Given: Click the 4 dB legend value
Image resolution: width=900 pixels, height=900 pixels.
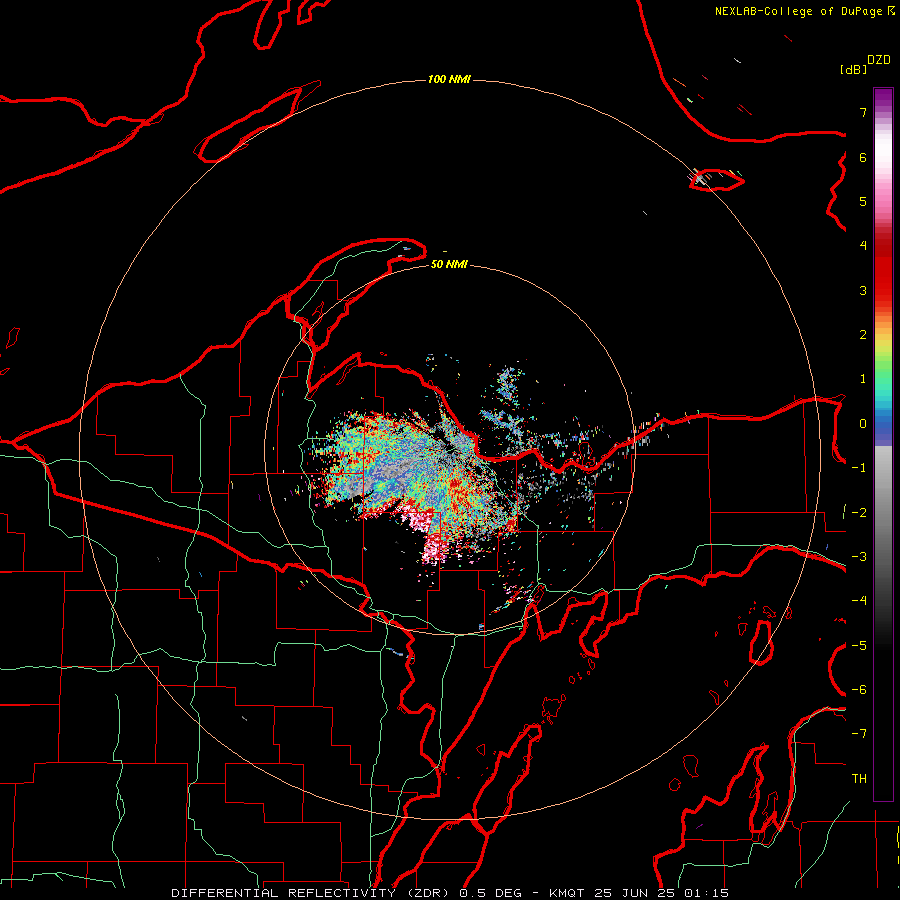Looking at the screenshot, I should 863,246.
